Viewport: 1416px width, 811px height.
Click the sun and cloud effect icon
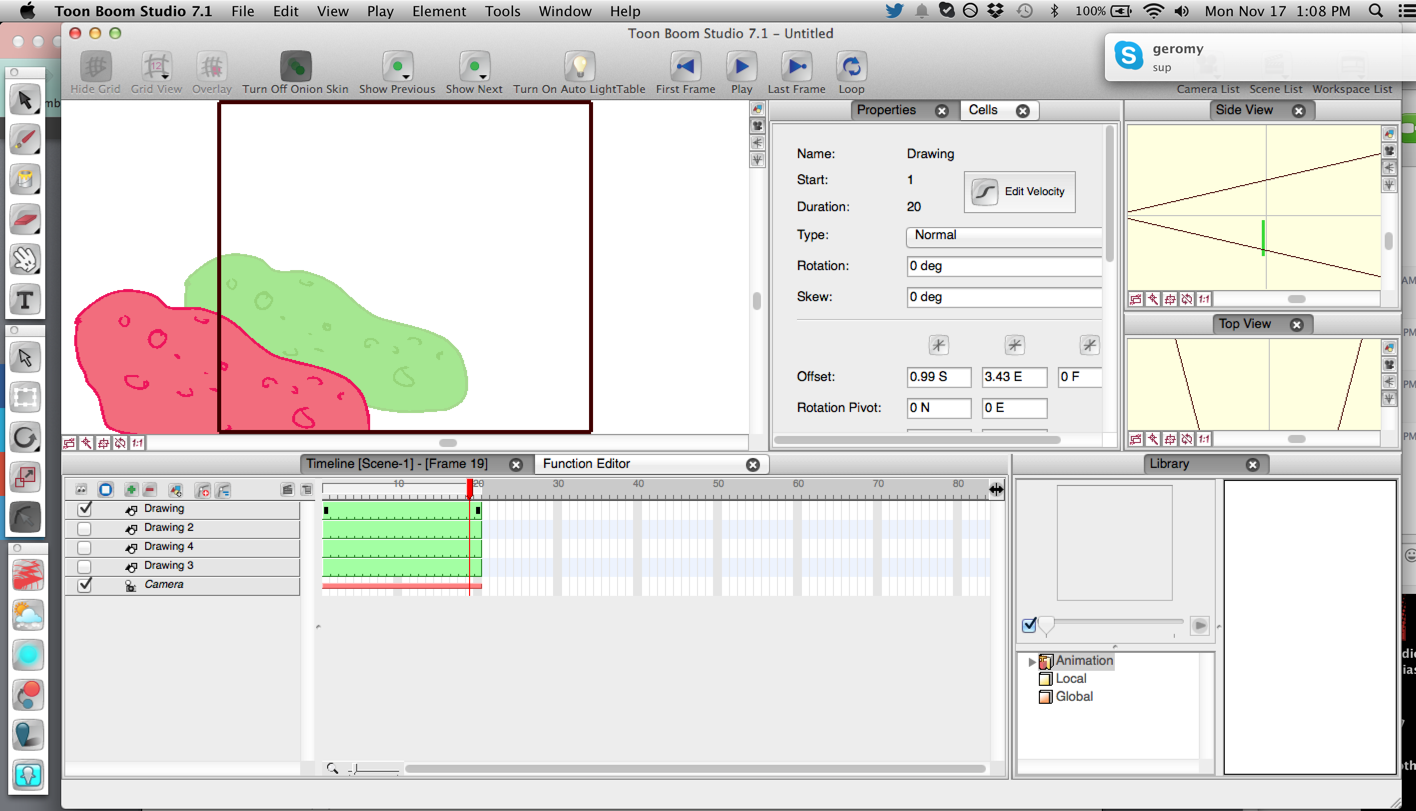28,615
